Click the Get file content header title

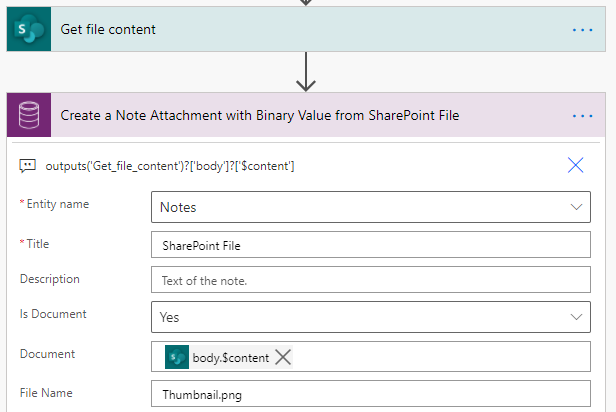point(108,30)
